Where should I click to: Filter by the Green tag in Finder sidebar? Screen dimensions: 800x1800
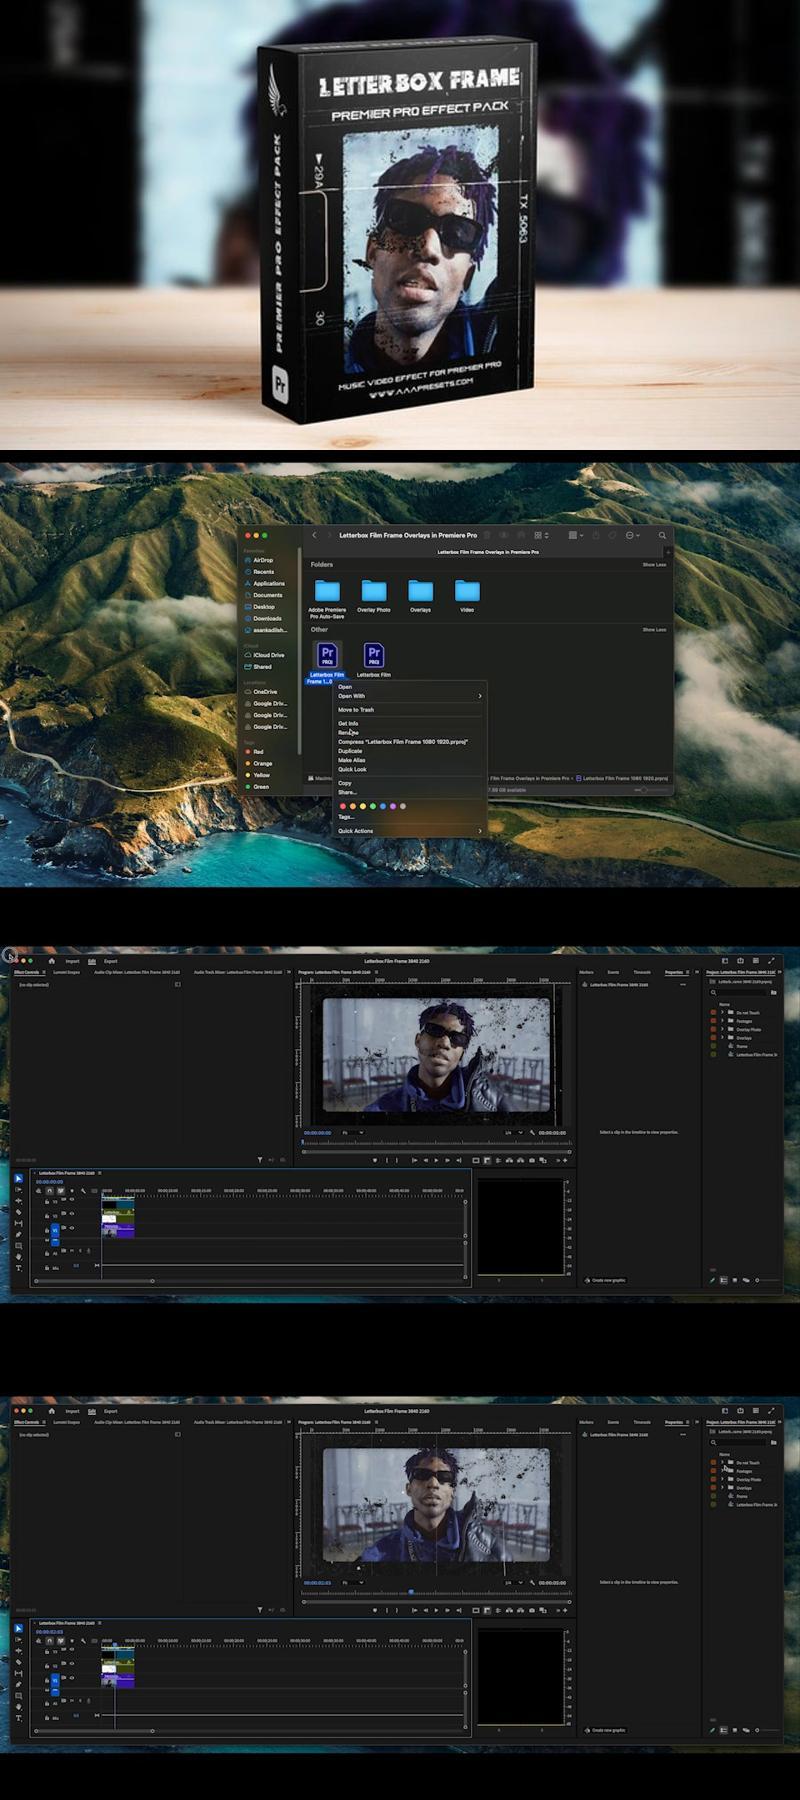[257, 787]
